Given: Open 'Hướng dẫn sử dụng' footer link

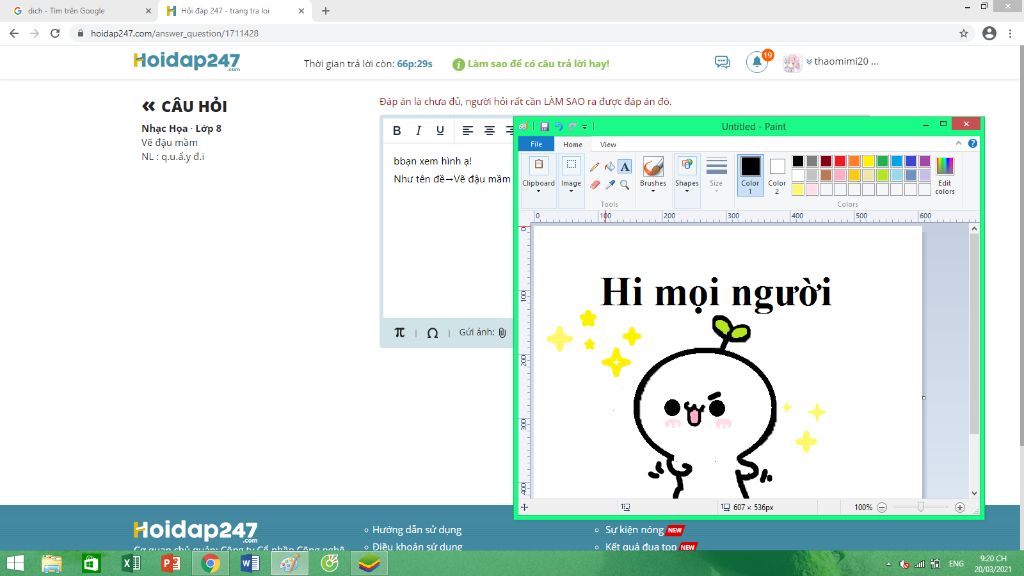Looking at the screenshot, I should [417, 530].
